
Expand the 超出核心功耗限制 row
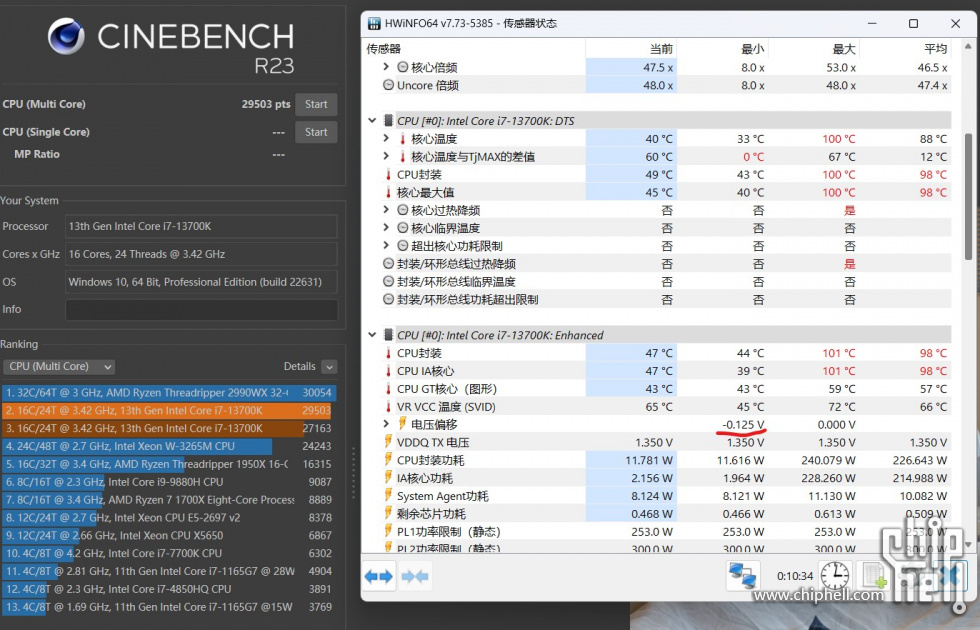[x=386, y=246]
